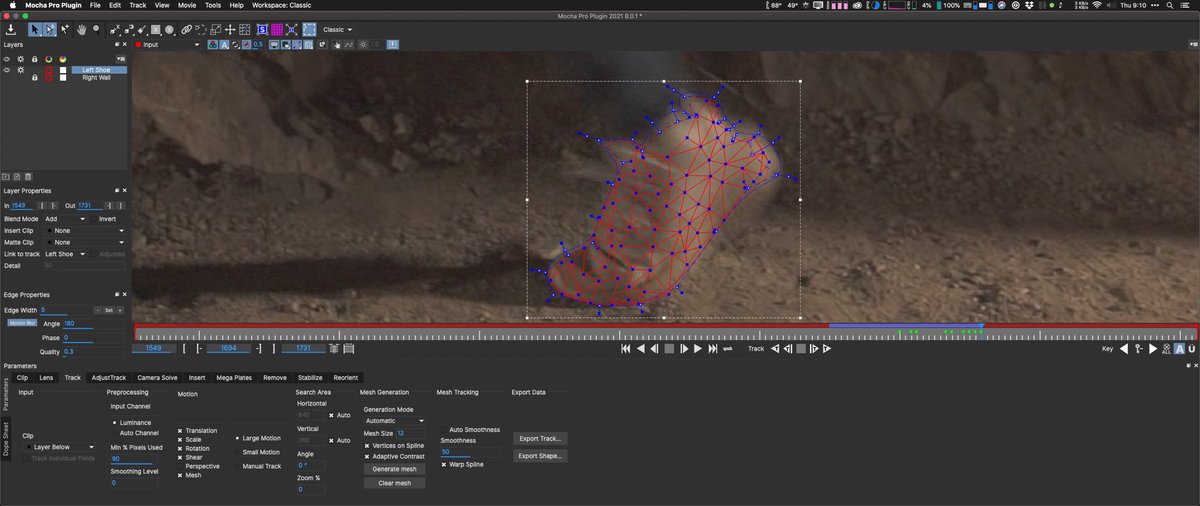
Task: Toggle the Warp Spline checkbox
Action: 444,464
